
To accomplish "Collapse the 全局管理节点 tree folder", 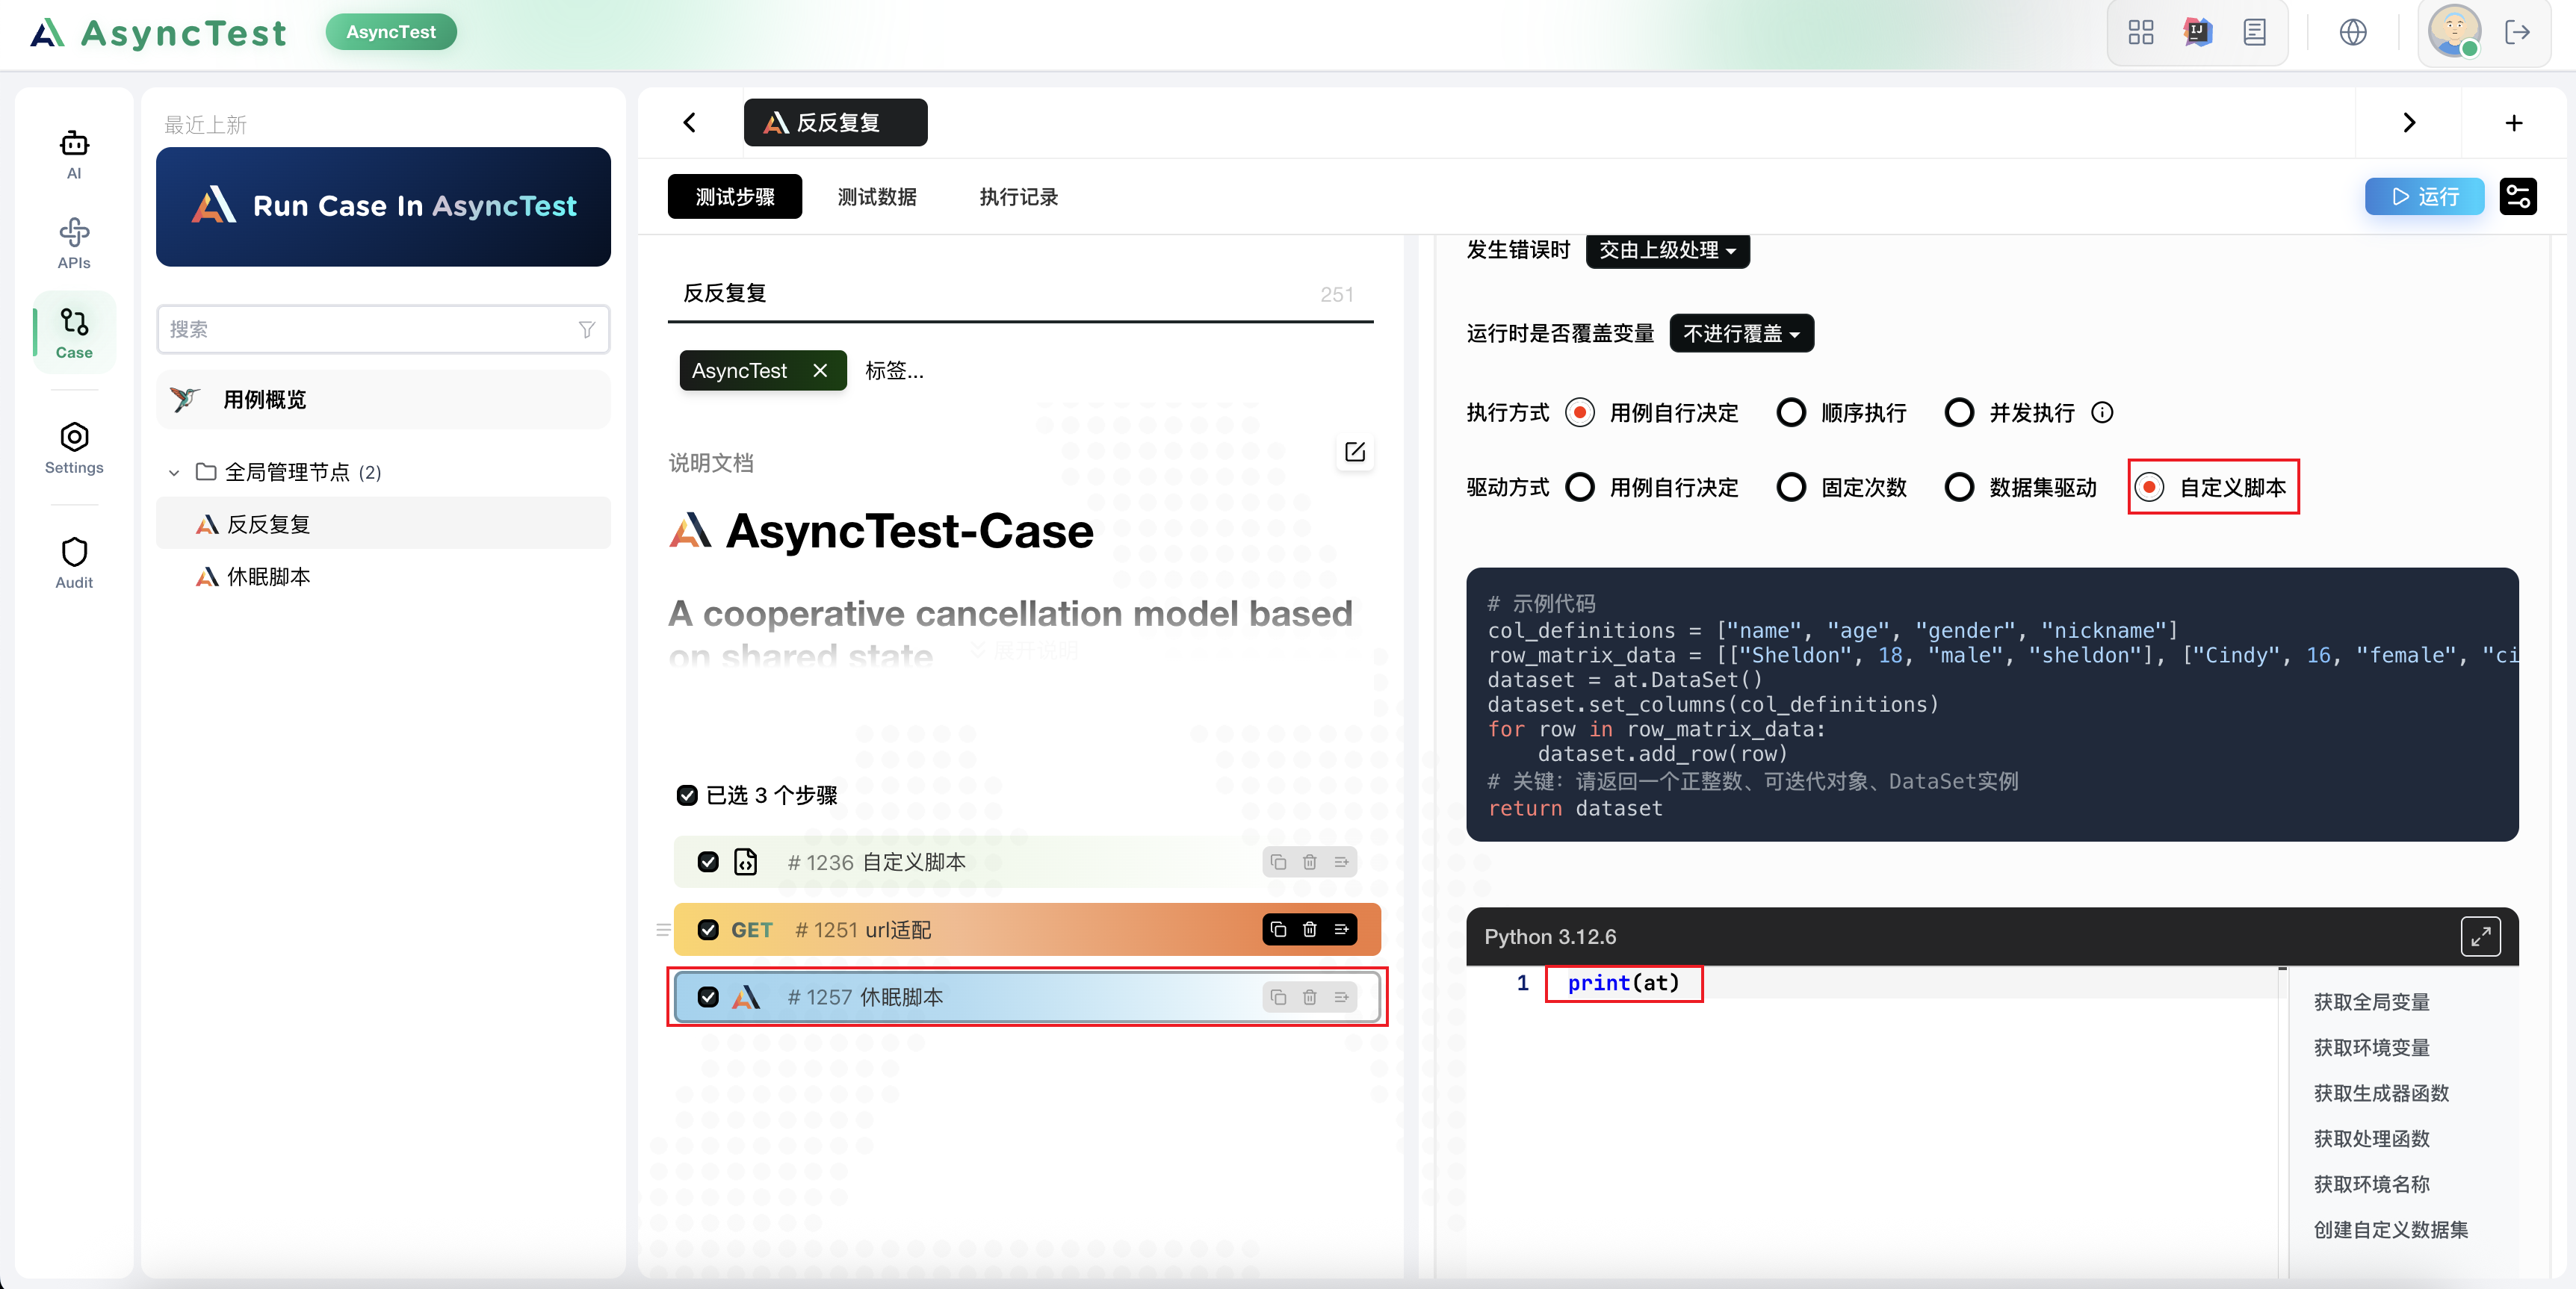I will (x=174, y=472).
